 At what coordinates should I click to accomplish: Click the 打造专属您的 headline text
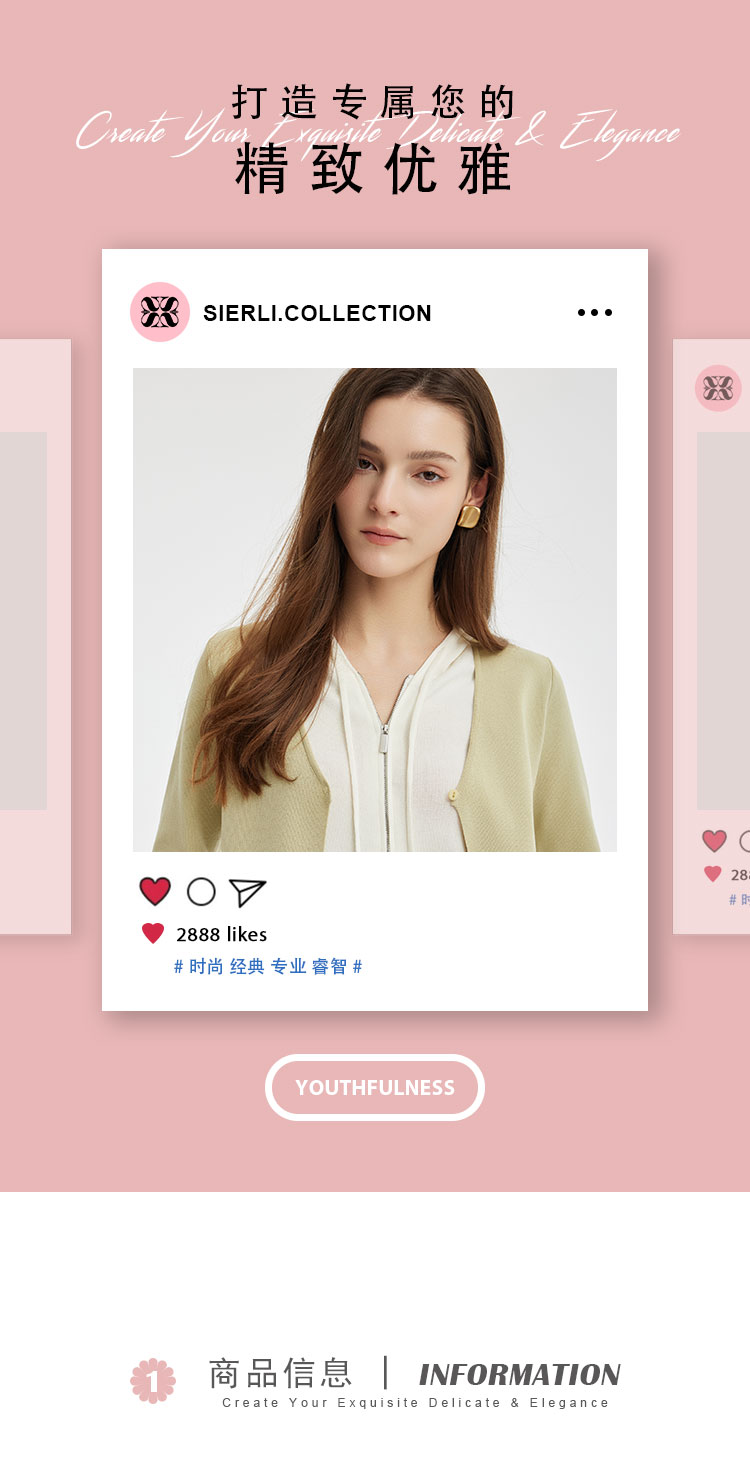click(x=374, y=102)
